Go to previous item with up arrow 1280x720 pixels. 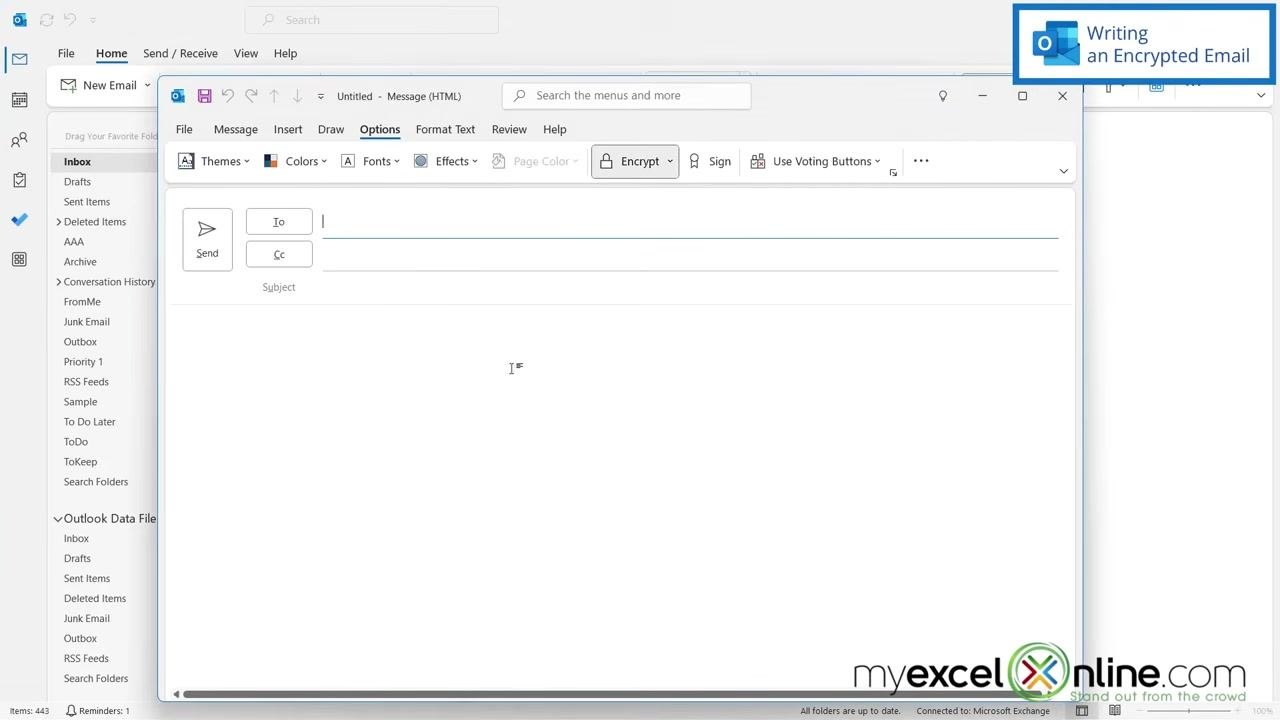coord(274,96)
